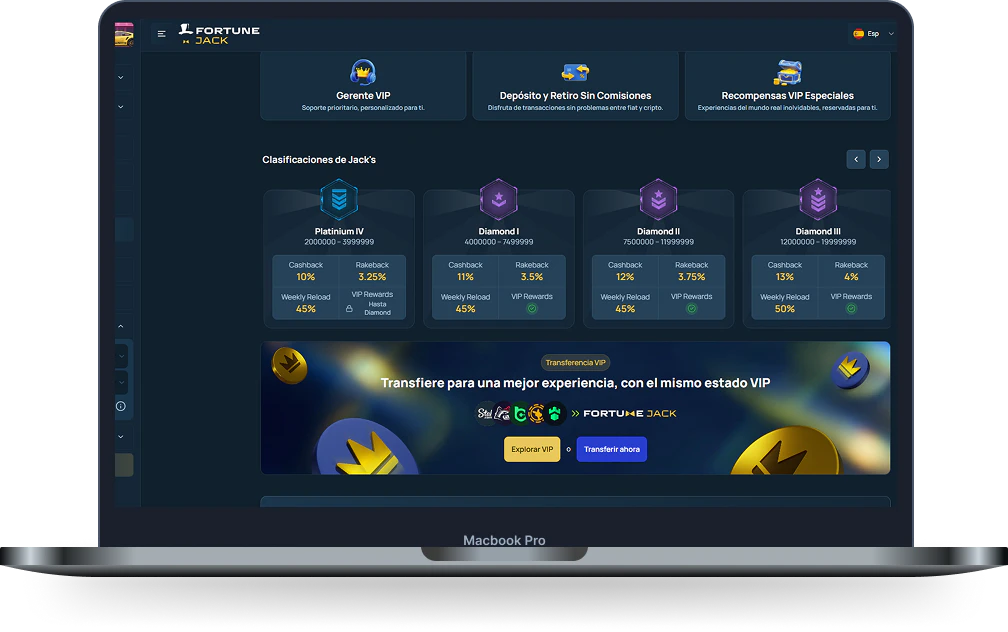Click the 'Transfiere para una mejor experiencia' headline
This screenshot has height=632, width=1008.
click(x=575, y=383)
